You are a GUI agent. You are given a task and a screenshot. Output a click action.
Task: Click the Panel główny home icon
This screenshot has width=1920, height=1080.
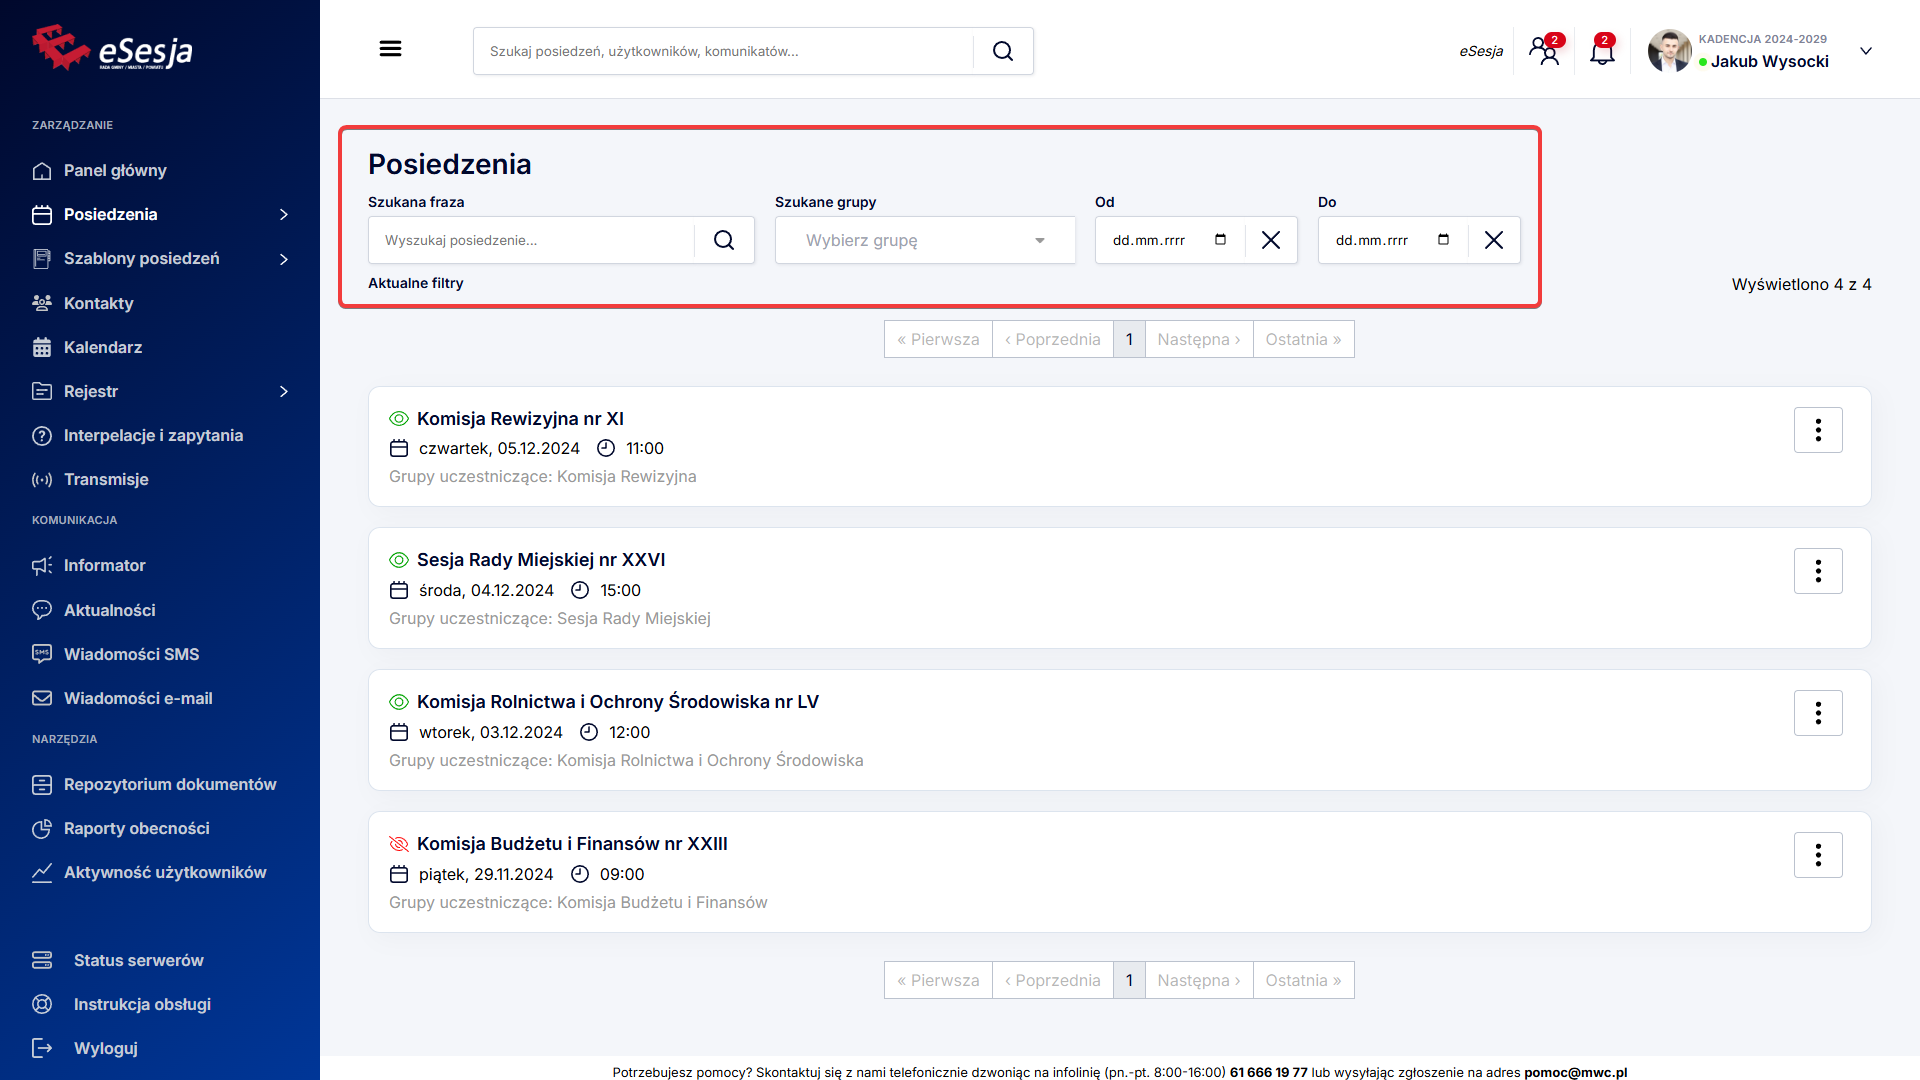pyautogui.click(x=42, y=171)
